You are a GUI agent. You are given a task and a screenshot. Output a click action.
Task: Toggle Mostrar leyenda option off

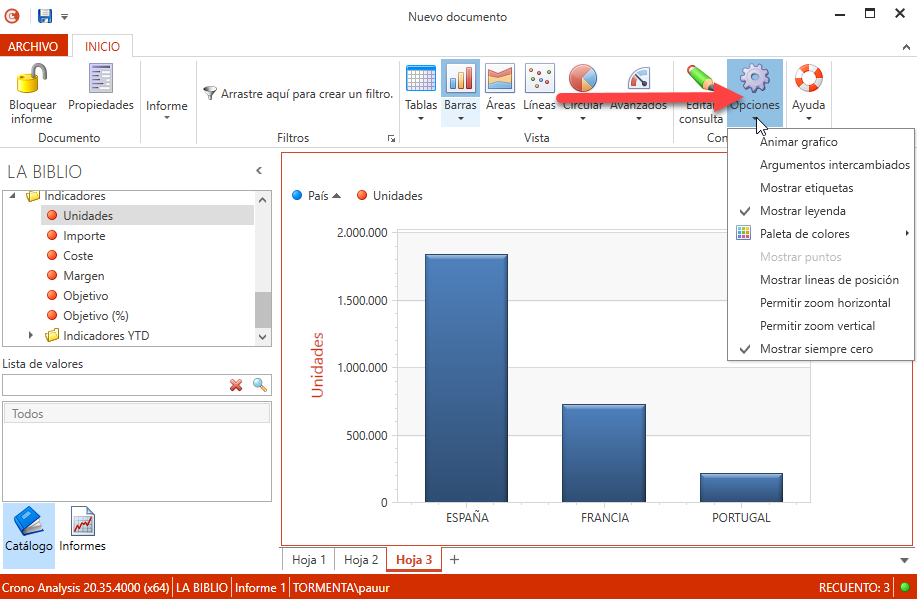[802, 211]
